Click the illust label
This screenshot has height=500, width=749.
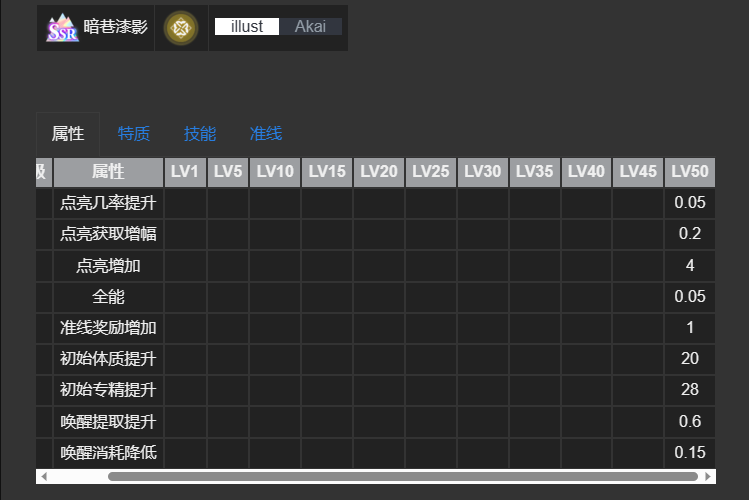point(247,27)
